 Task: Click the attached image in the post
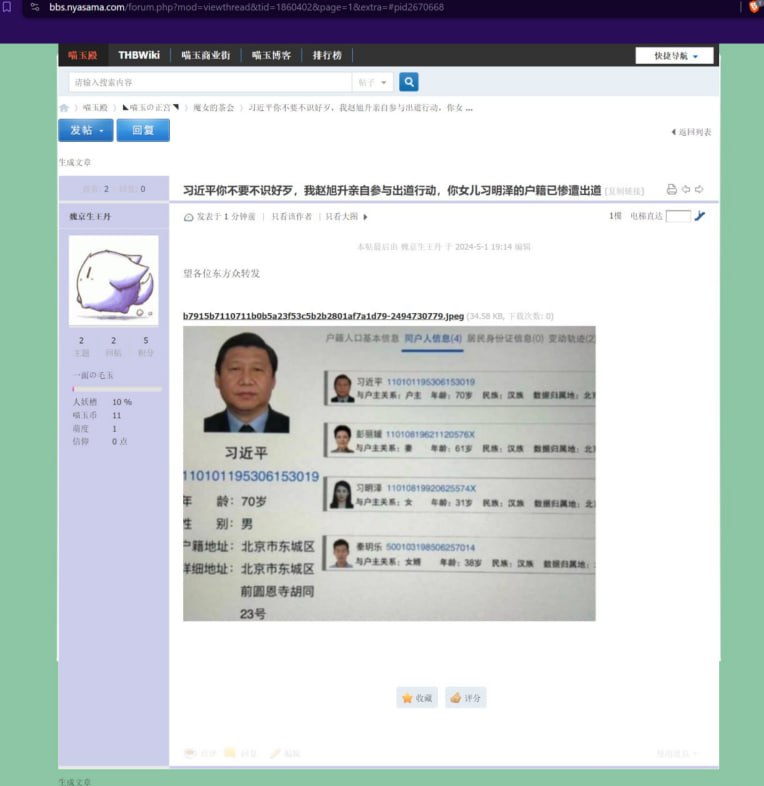389,474
